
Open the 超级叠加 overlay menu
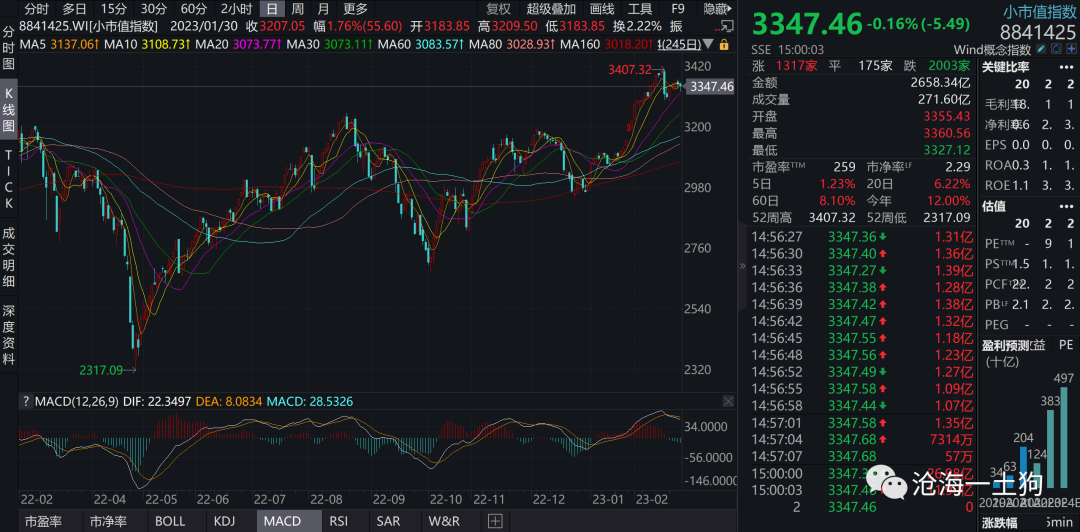pyautogui.click(x=551, y=9)
